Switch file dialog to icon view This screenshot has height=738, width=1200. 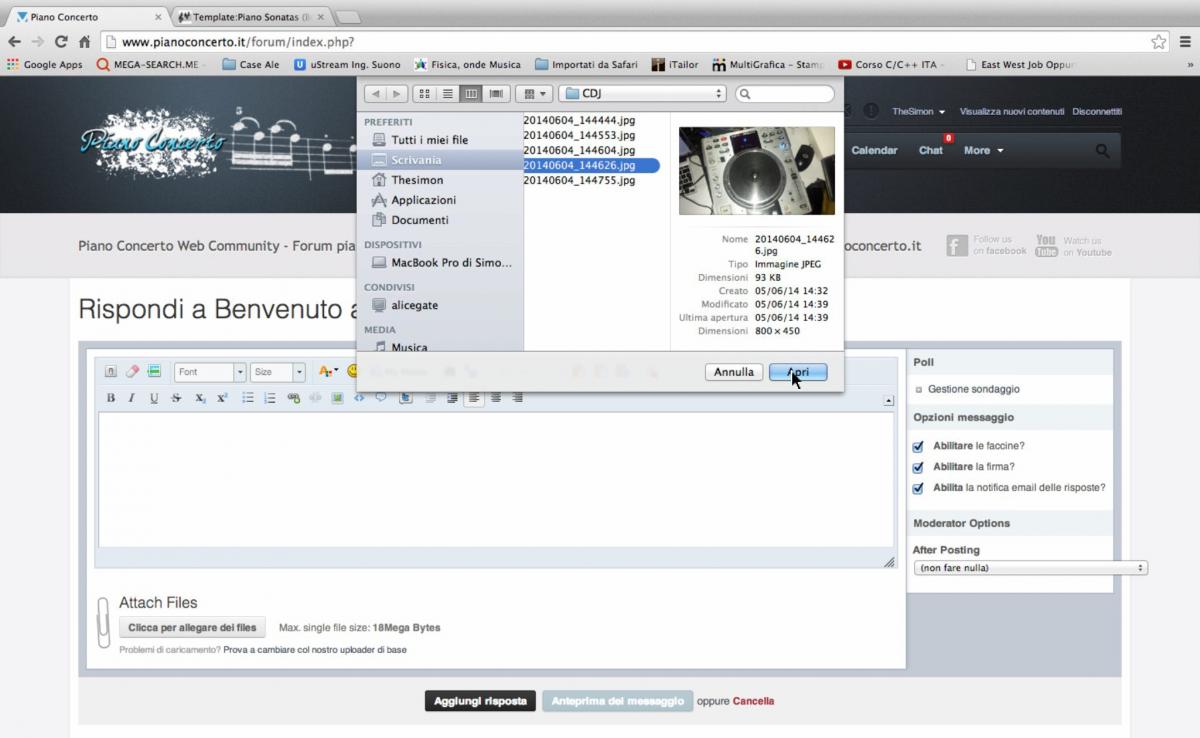[x=424, y=94]
